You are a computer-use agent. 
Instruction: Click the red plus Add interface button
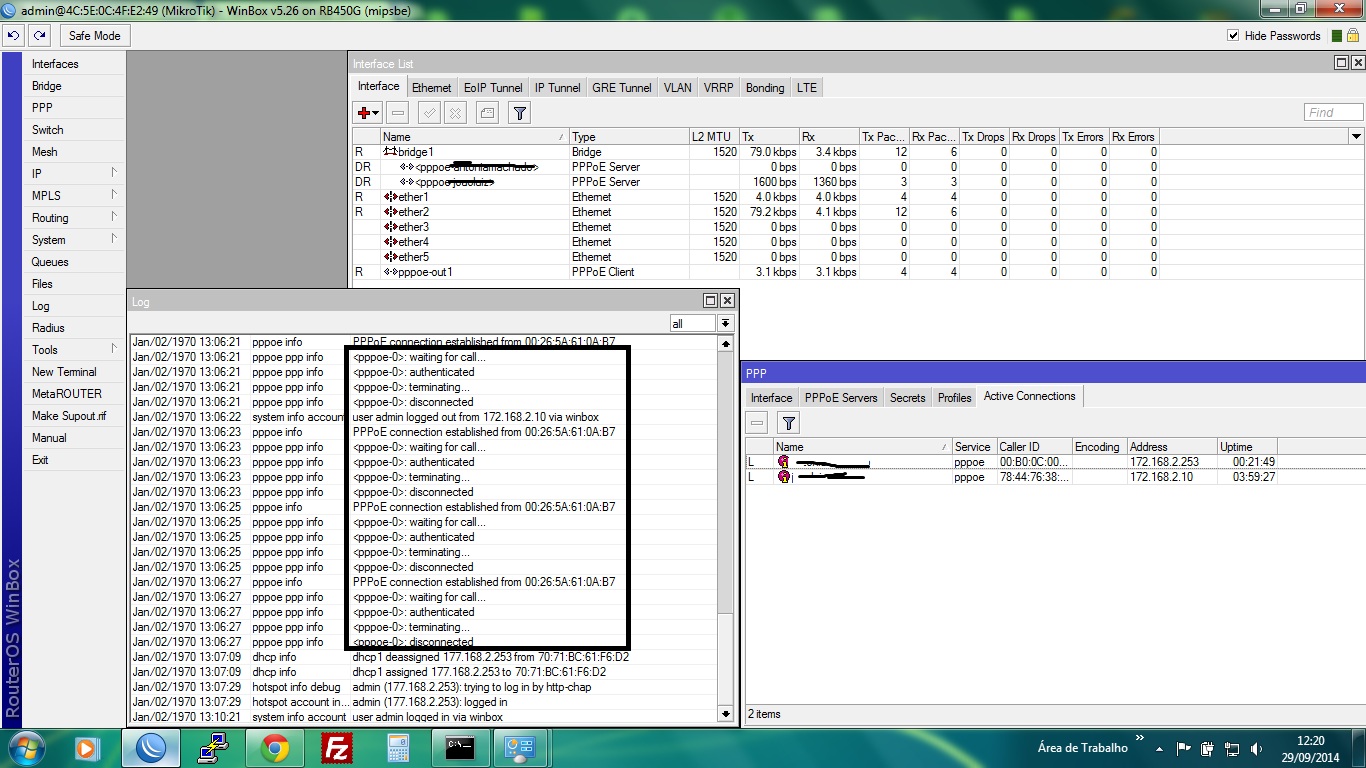click(366, 113)
